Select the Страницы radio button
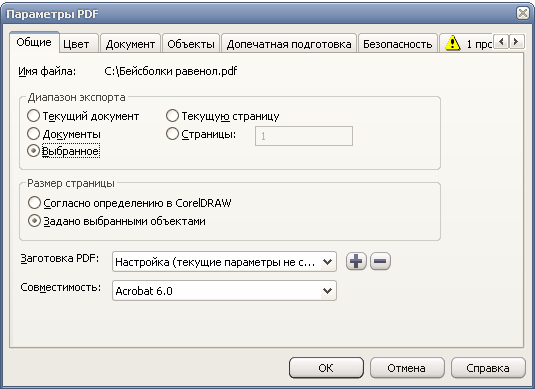The height and width of the screenshot is (389, 535). click(172, 134)
